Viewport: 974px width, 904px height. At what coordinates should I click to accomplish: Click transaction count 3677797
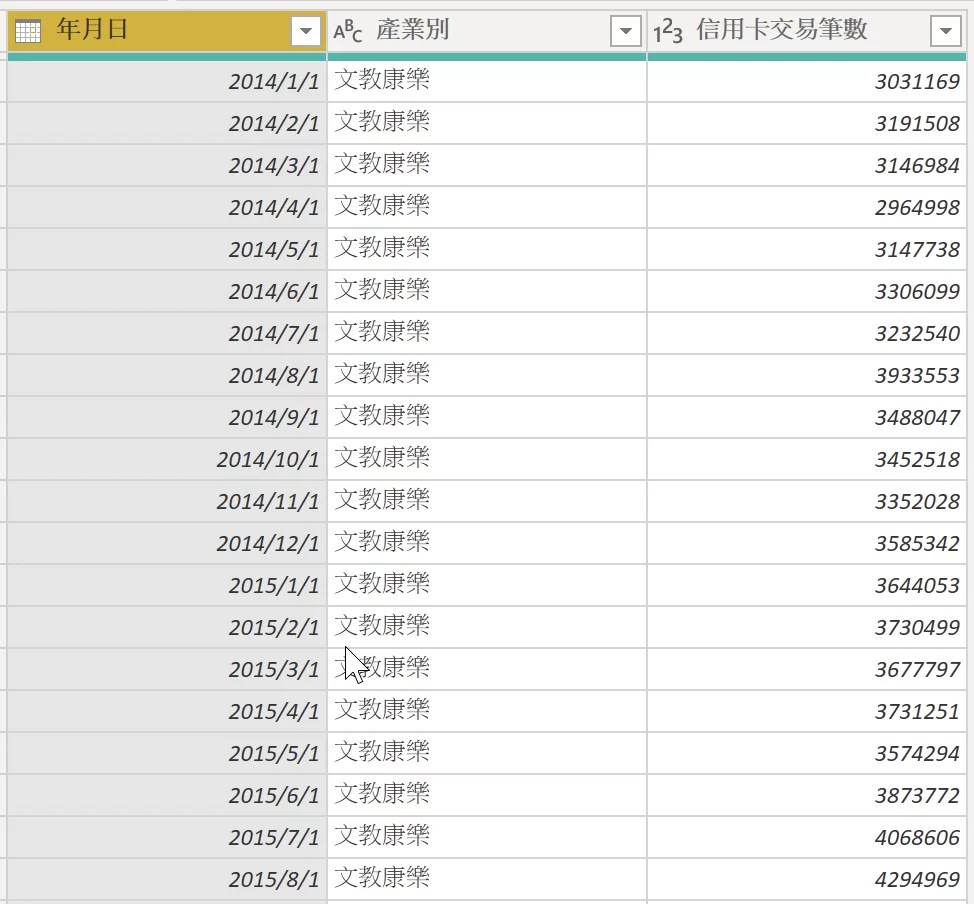807,669
